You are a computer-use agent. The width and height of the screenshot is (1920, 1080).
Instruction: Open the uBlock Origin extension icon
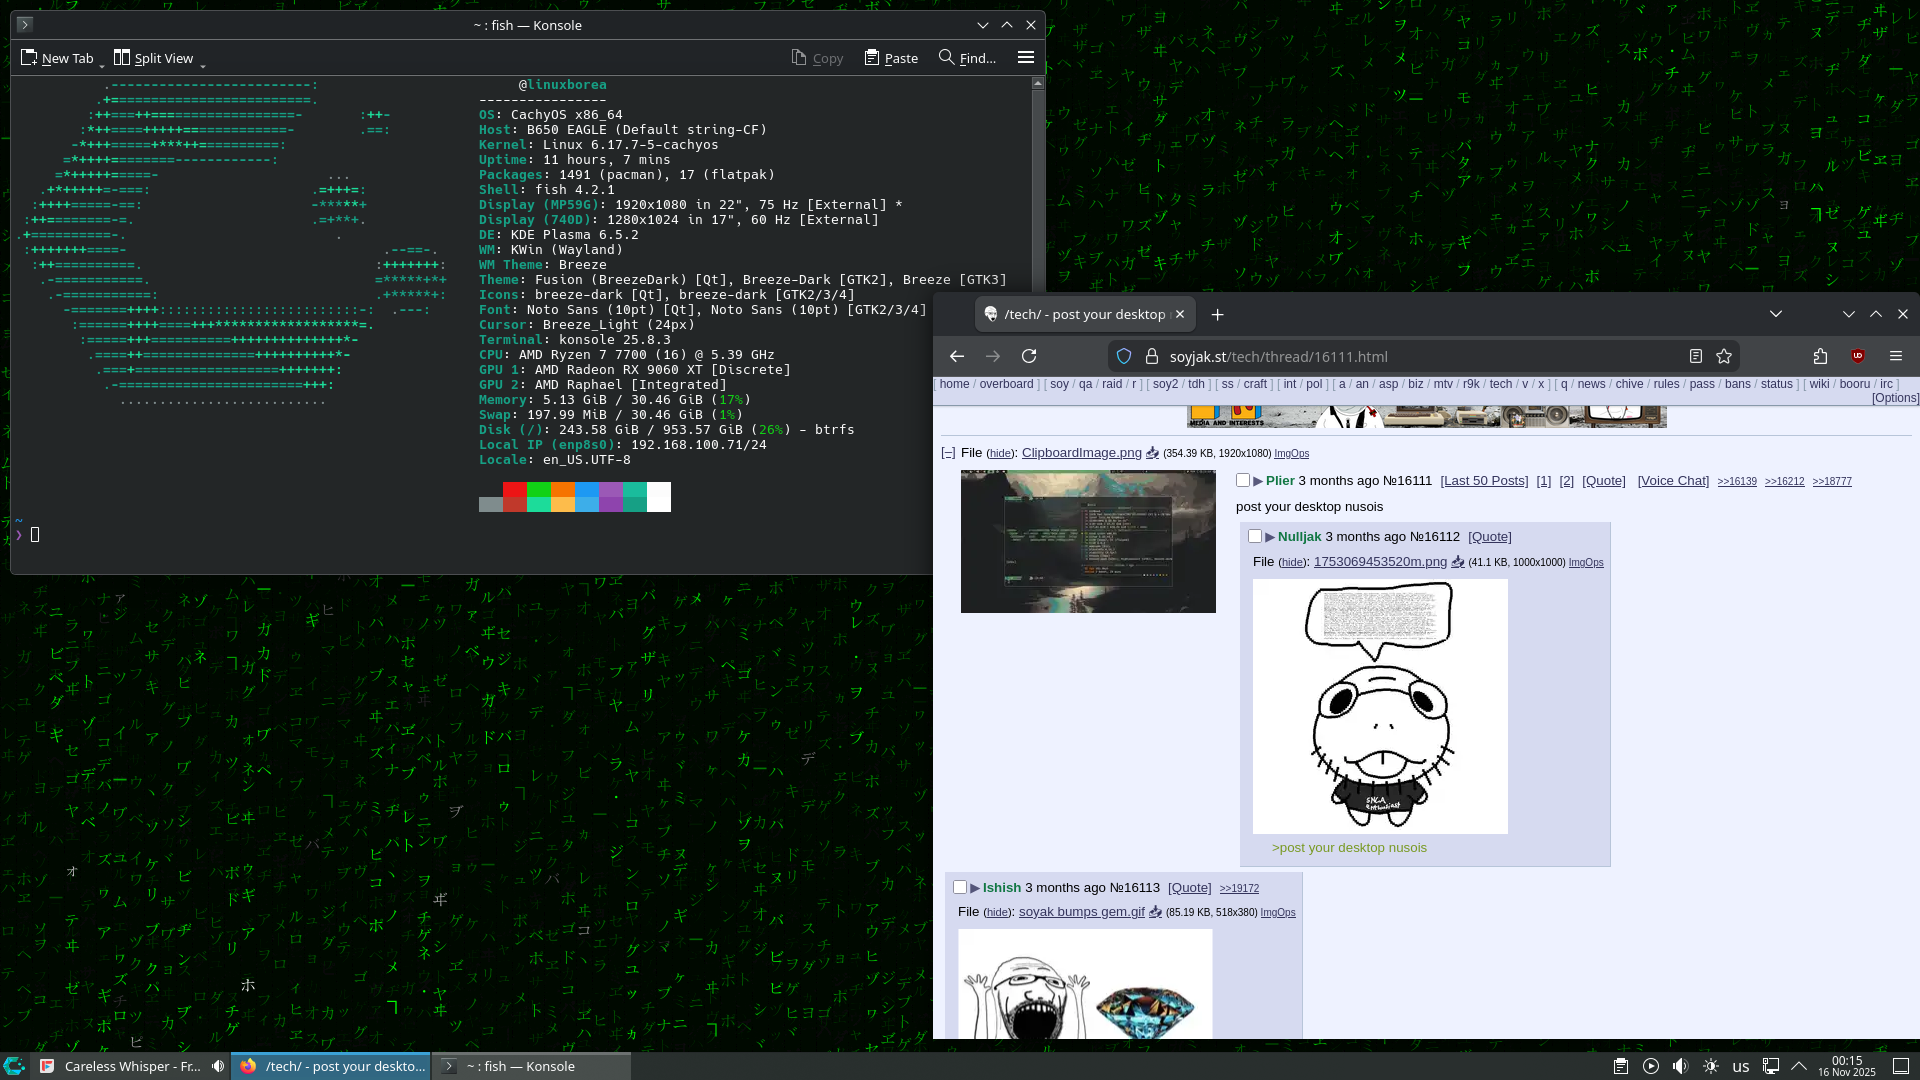(x=1858, y=356)
